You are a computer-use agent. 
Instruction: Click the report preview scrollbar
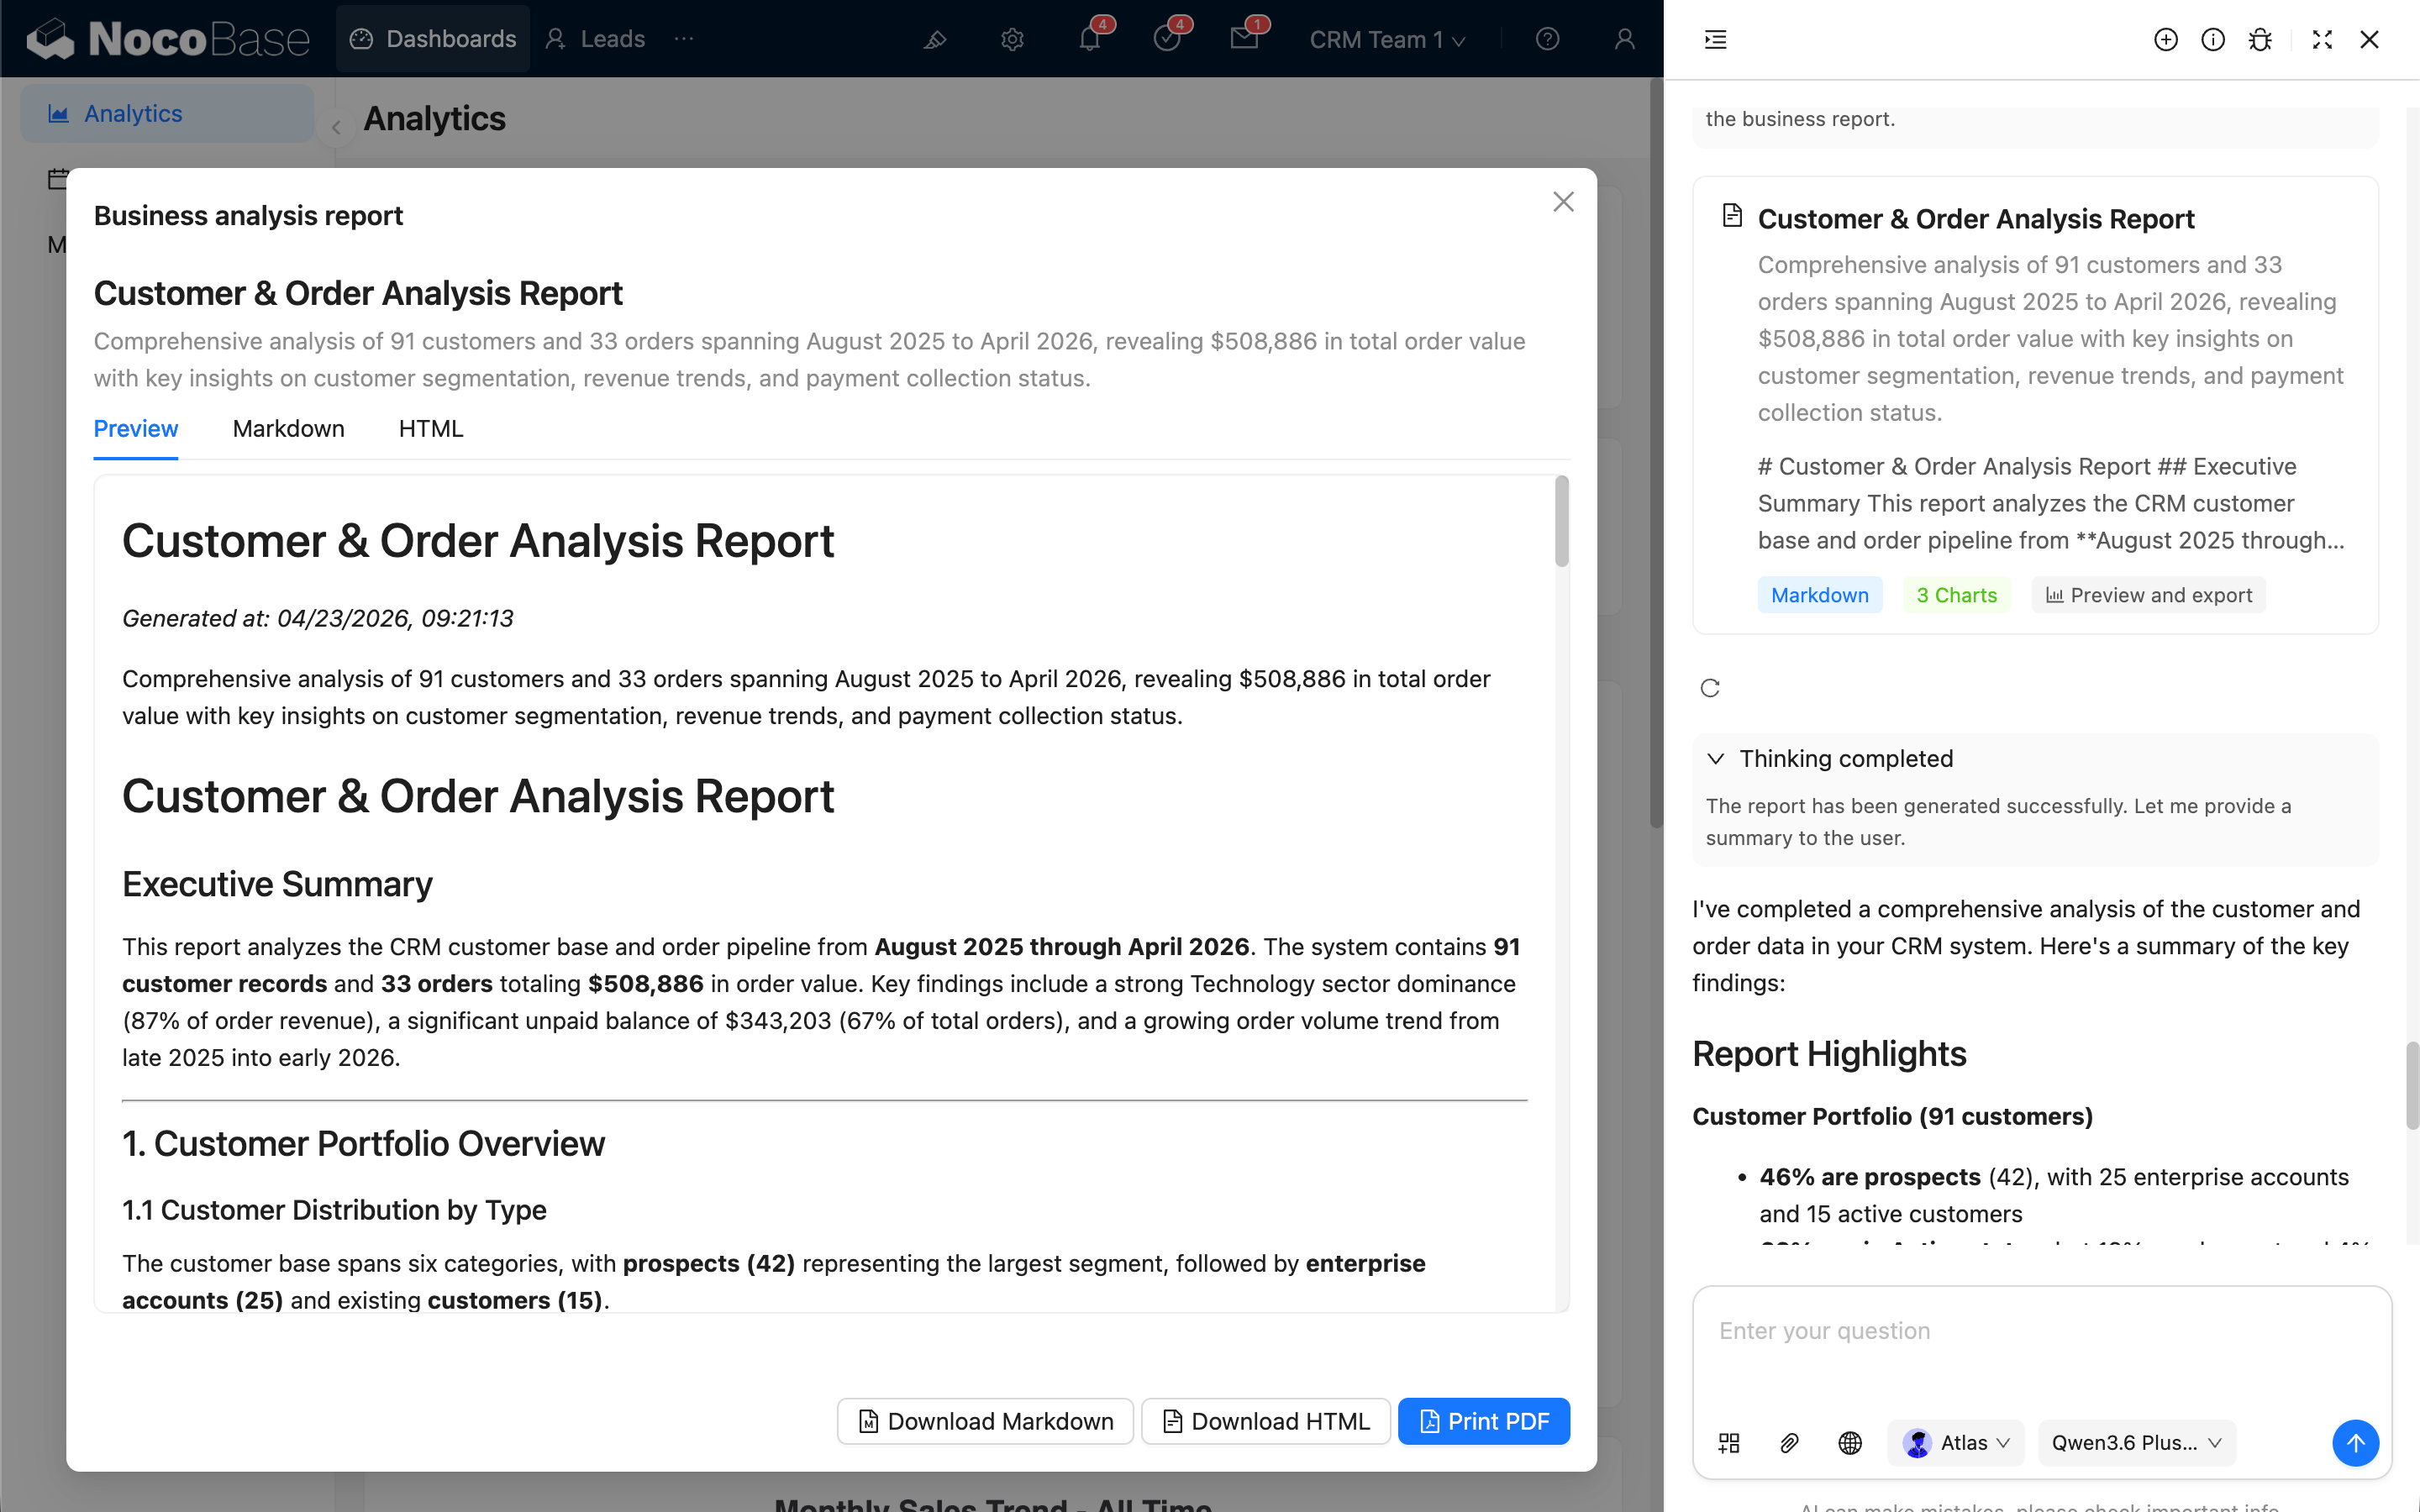1561,522
